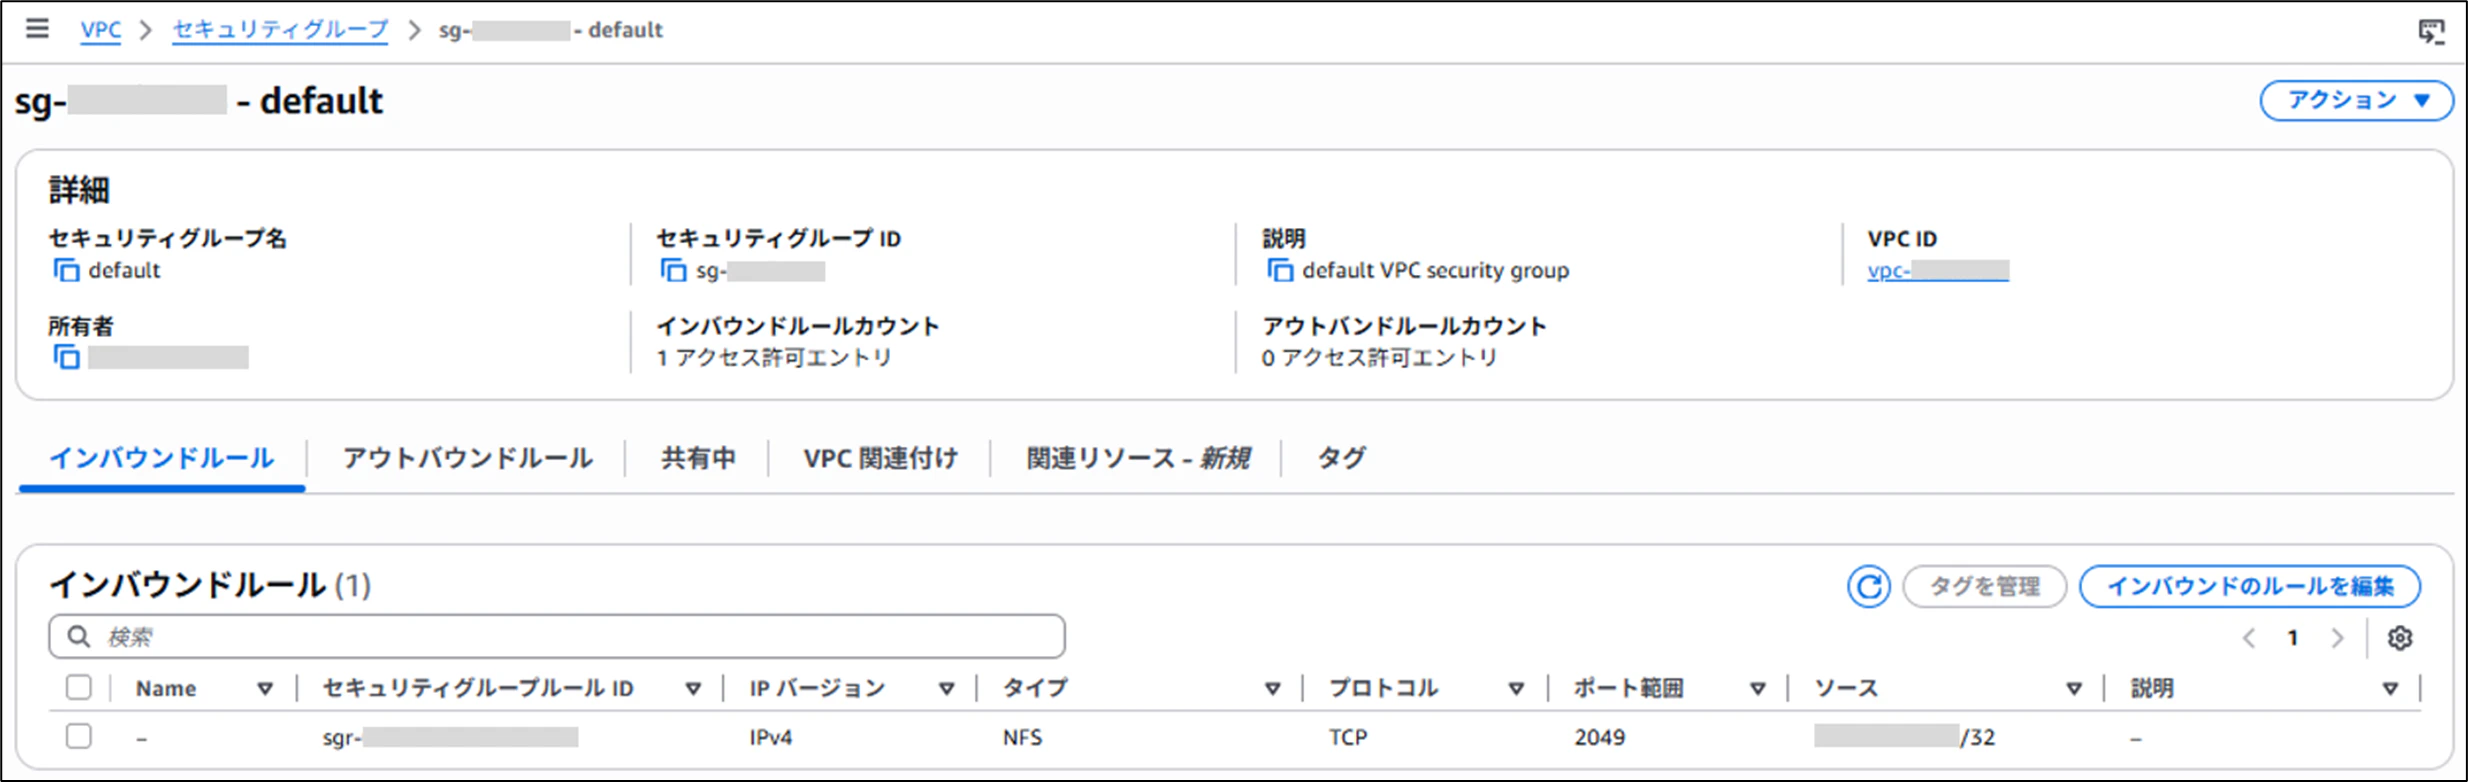Copy the owner (所有者) account ID

click(x=66, y=357)
